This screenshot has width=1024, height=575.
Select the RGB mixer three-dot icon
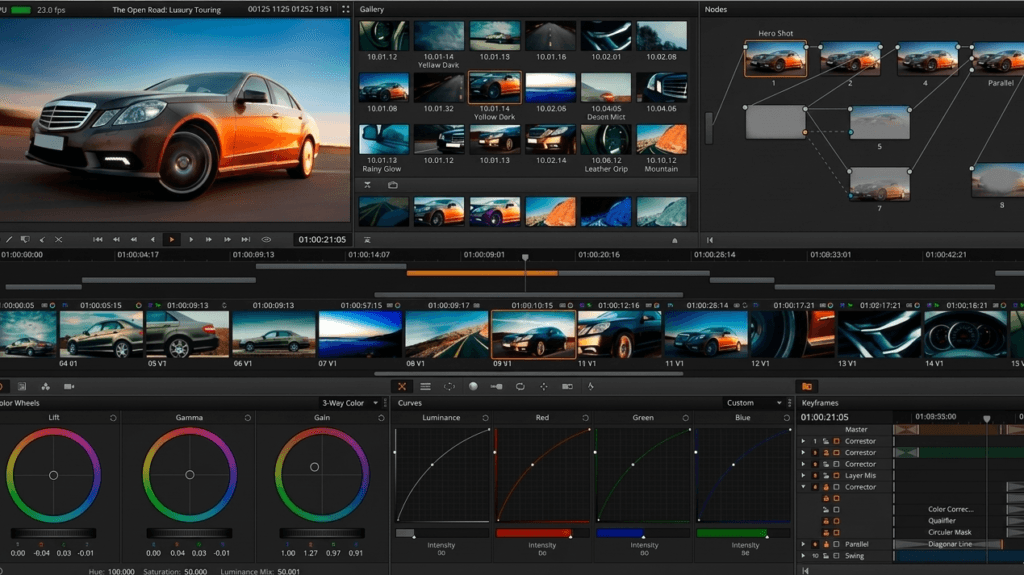pyautogui.click(x=45, y=387)
